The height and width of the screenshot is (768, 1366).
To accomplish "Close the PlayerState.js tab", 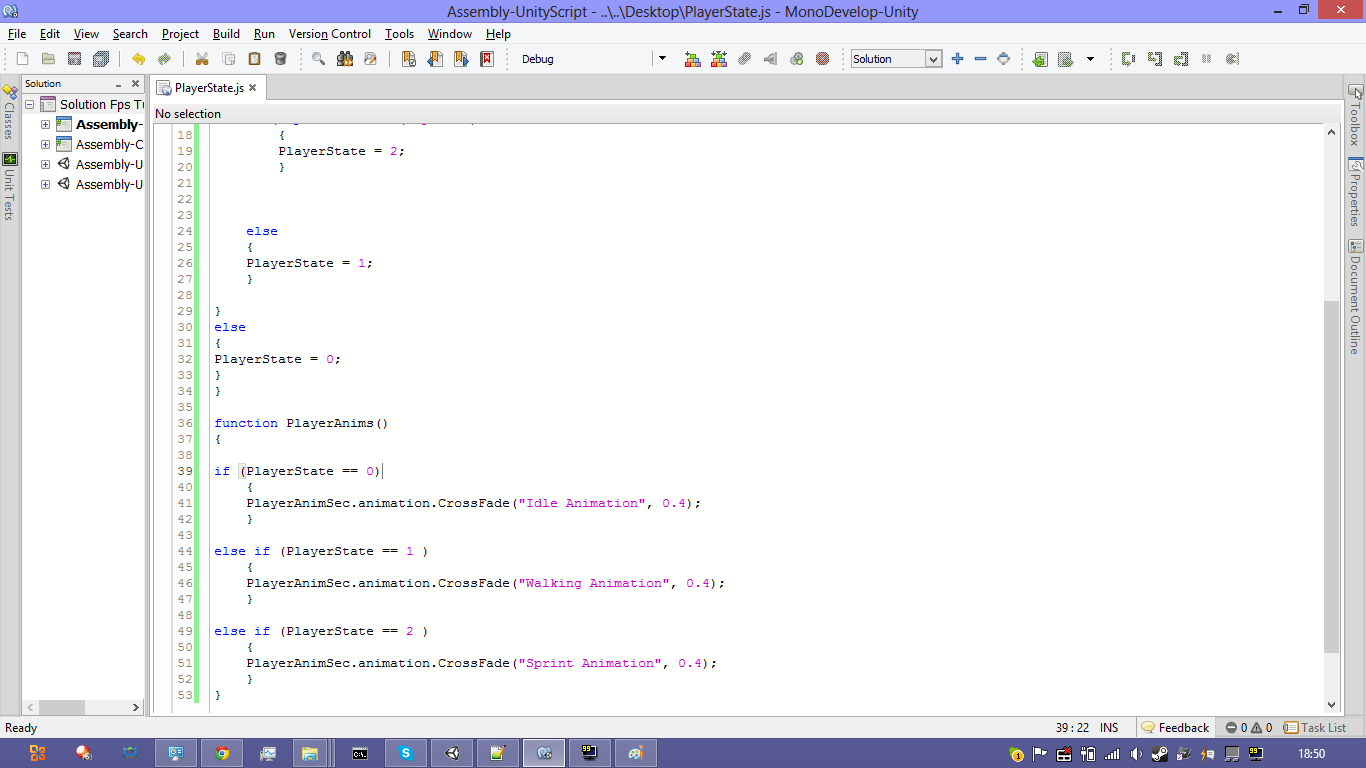I will (x=253, y=88).
